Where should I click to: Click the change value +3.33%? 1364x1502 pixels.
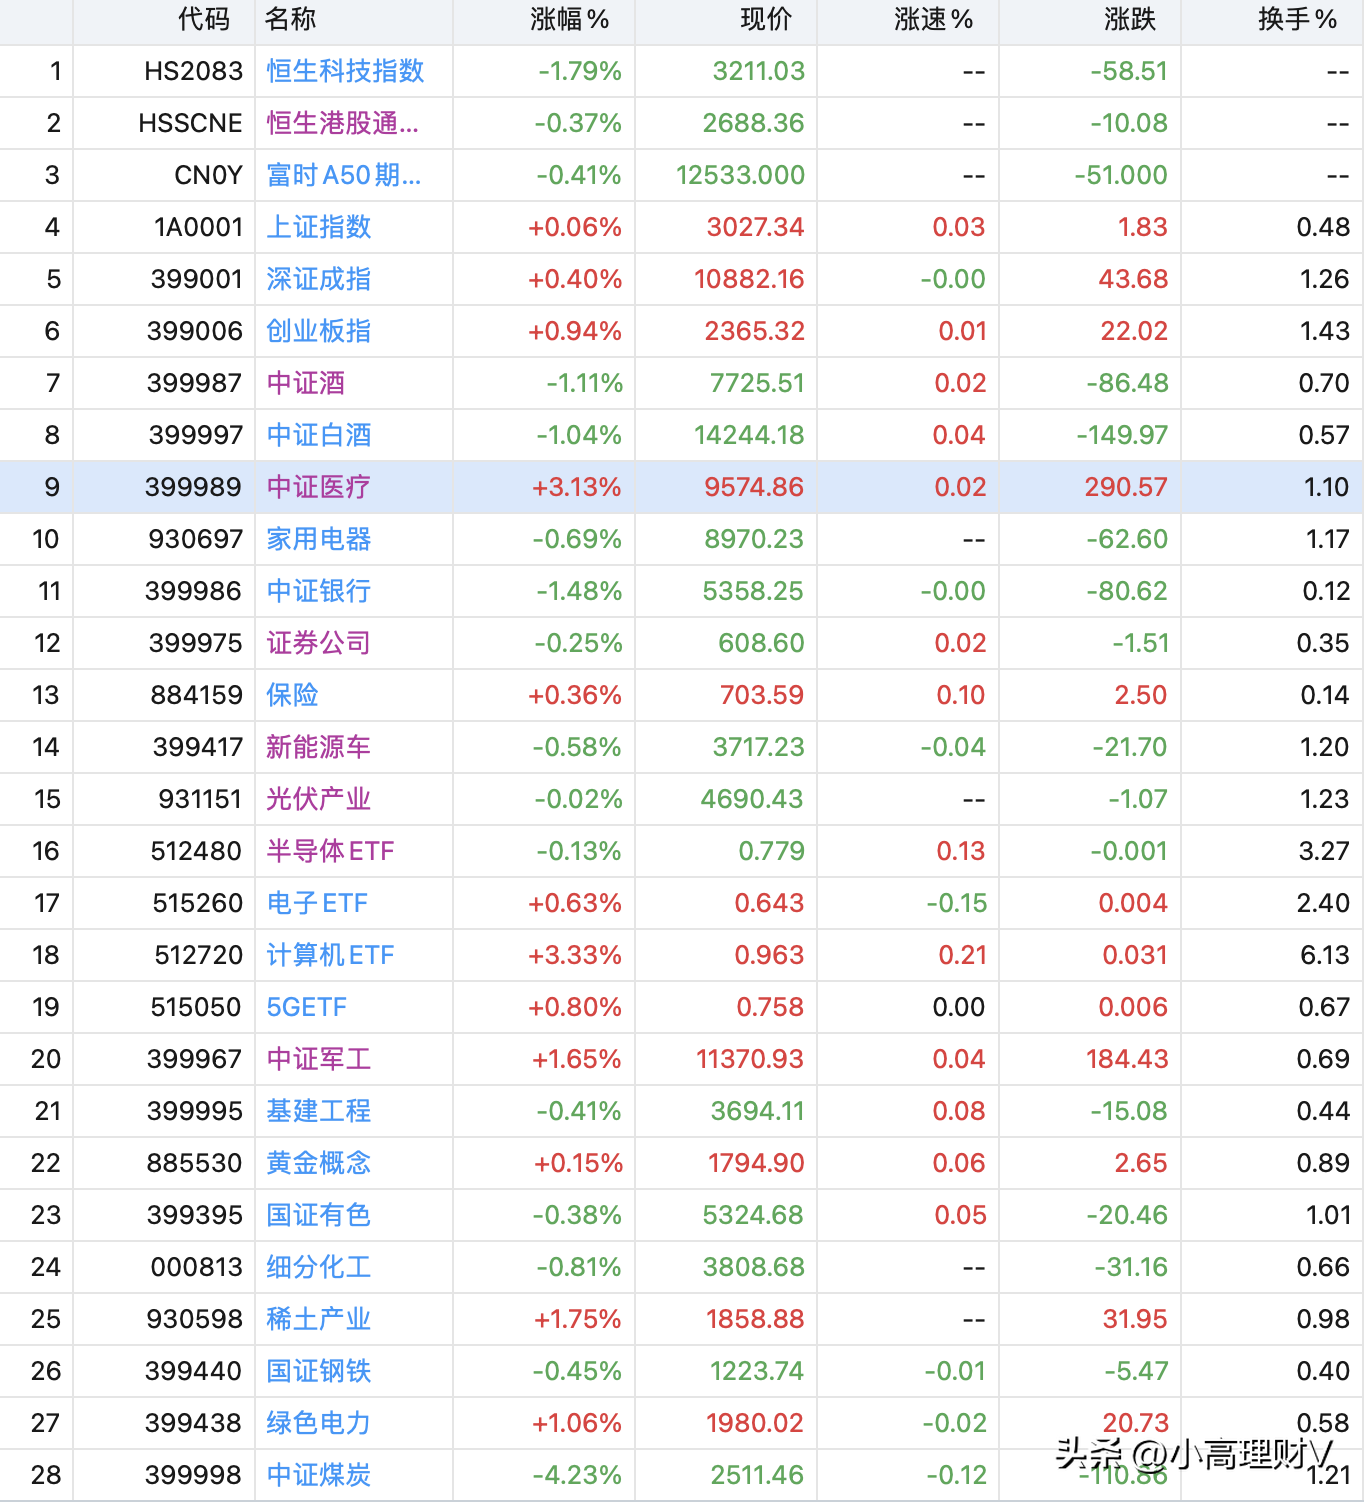pos(575,955)
